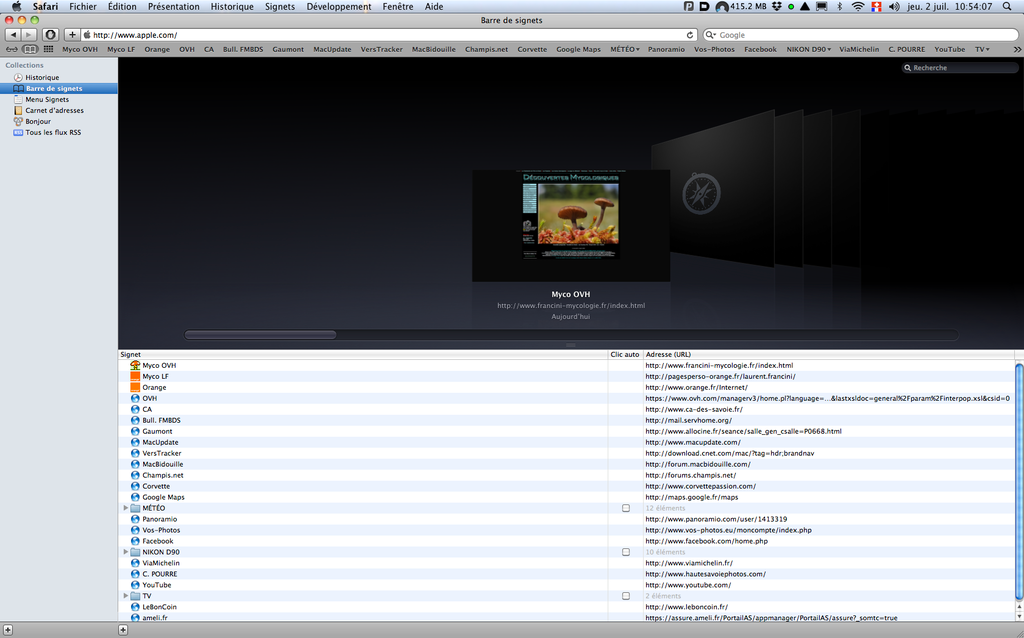
Task: Click the Recherche bookmarks search field
Action: (x=959, y=67)
